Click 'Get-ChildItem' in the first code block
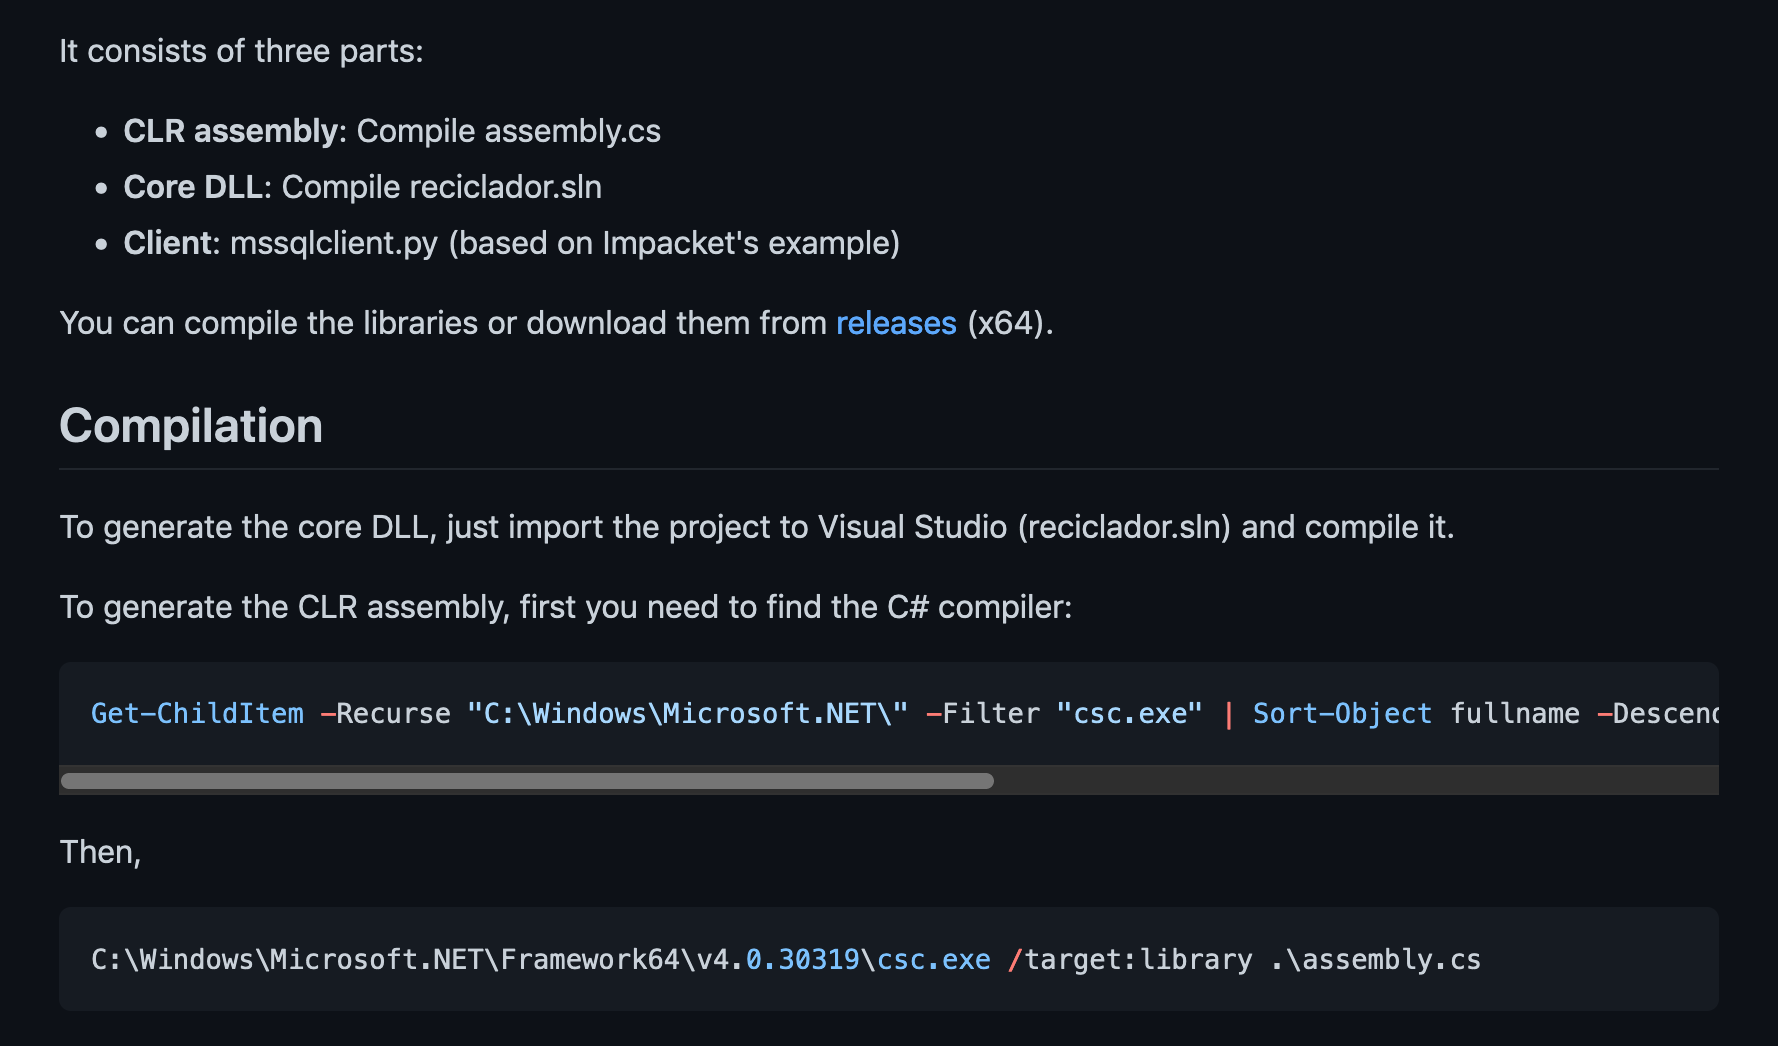The height and width of the screenshot is (1046, 1778). pyautogui.click(x=197, y=713)
